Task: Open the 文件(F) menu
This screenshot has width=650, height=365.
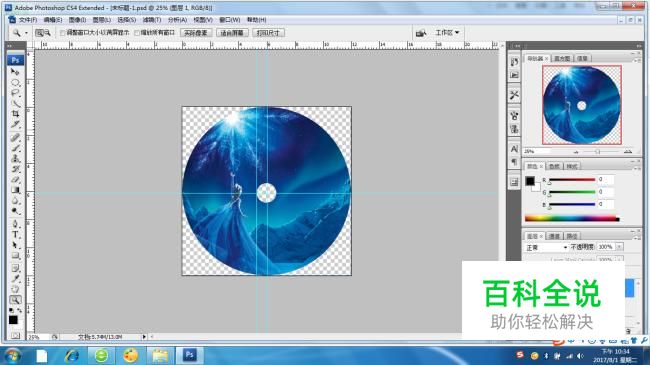Action: (28, 20)
